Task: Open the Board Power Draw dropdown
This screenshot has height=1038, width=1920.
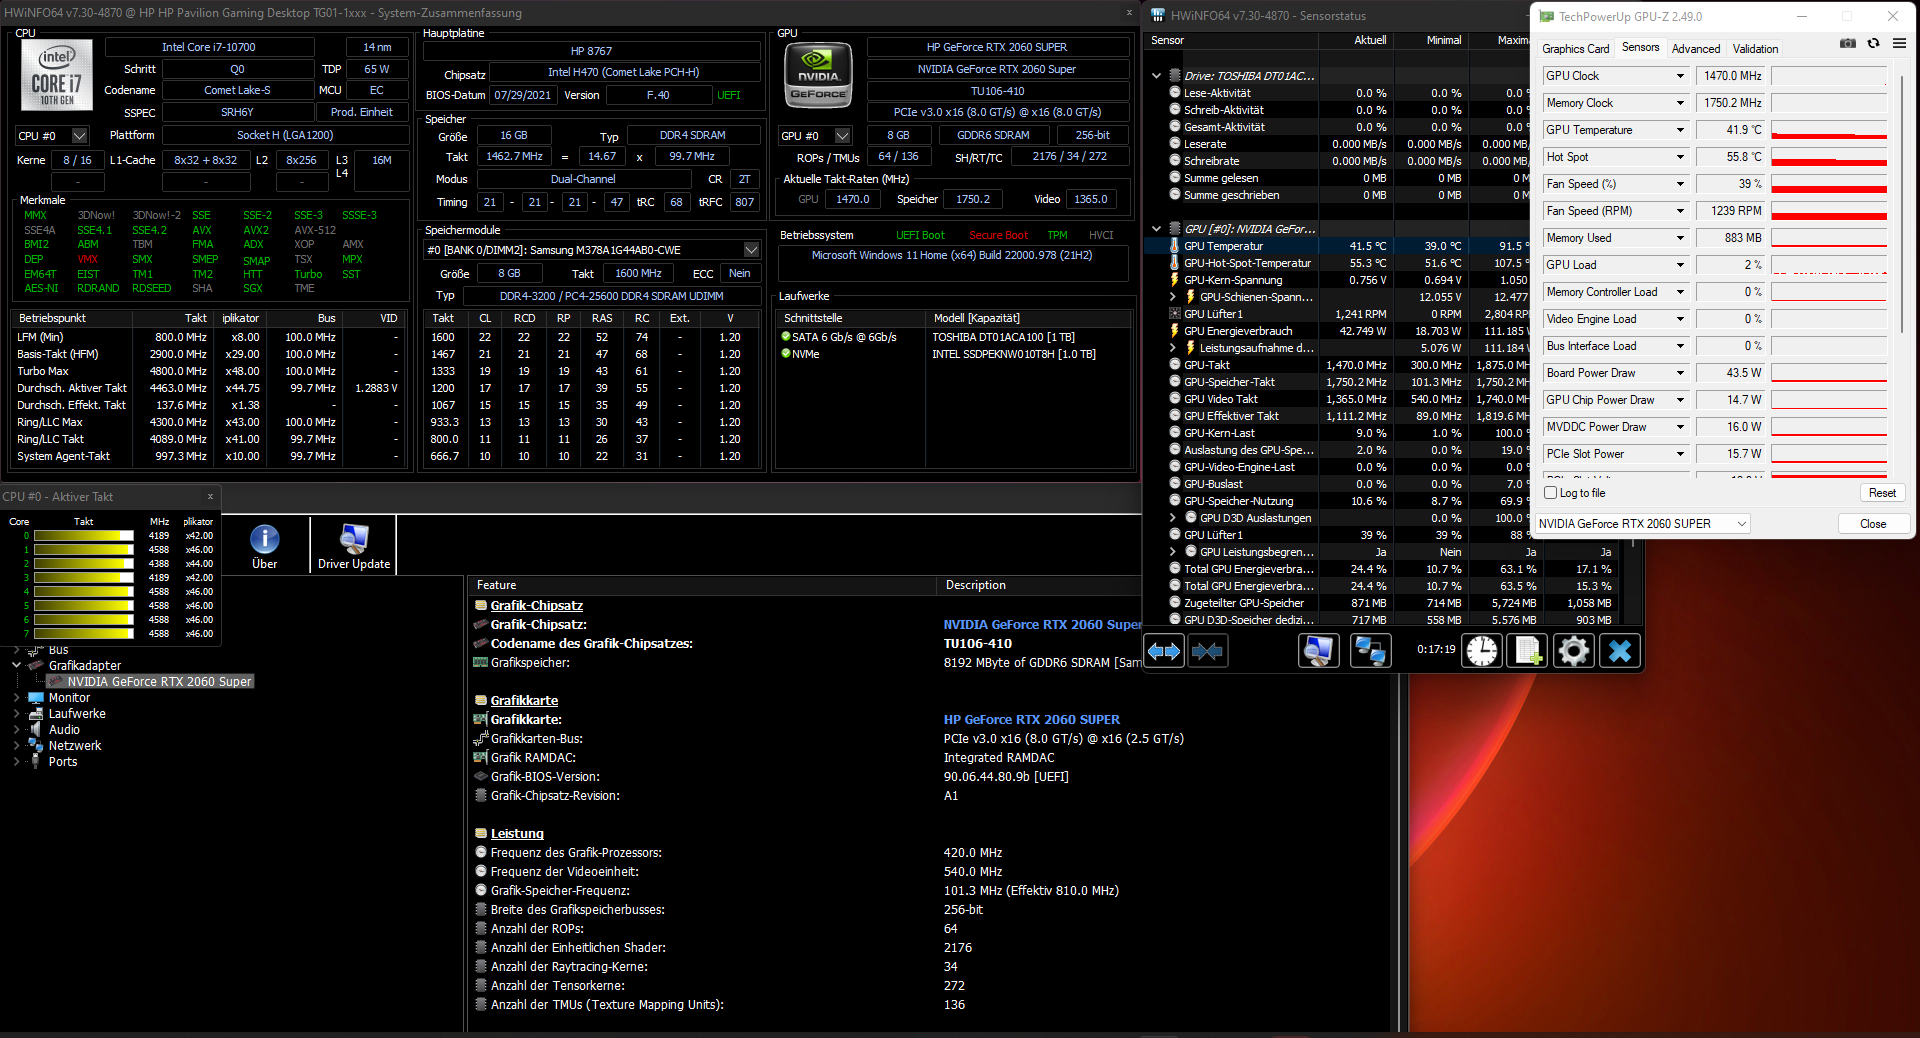Action: point(1680,373)
